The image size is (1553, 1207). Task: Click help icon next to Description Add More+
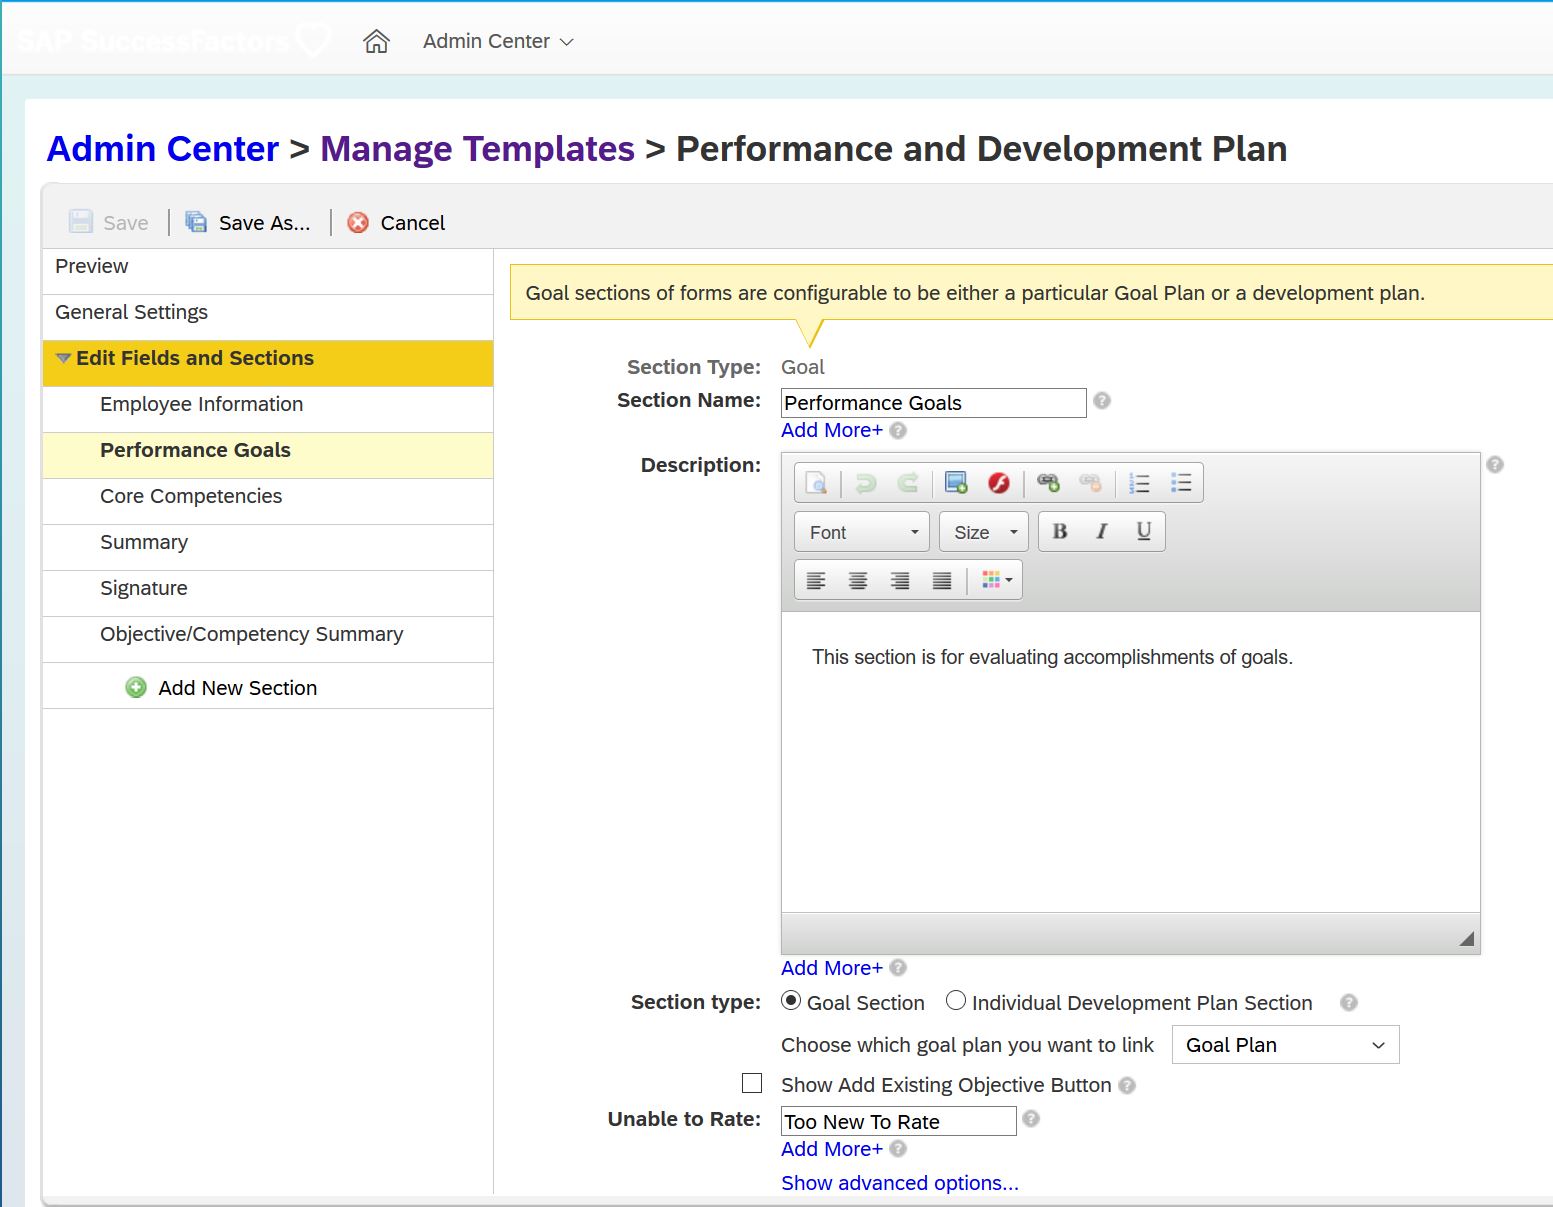[898, 967]
